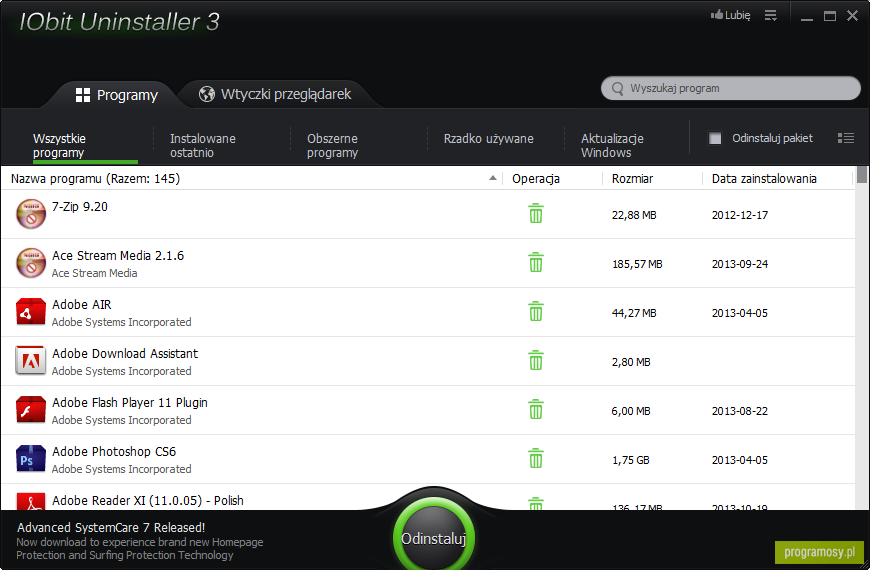Select the Adobe Flash Player icon

click(31, 410)
